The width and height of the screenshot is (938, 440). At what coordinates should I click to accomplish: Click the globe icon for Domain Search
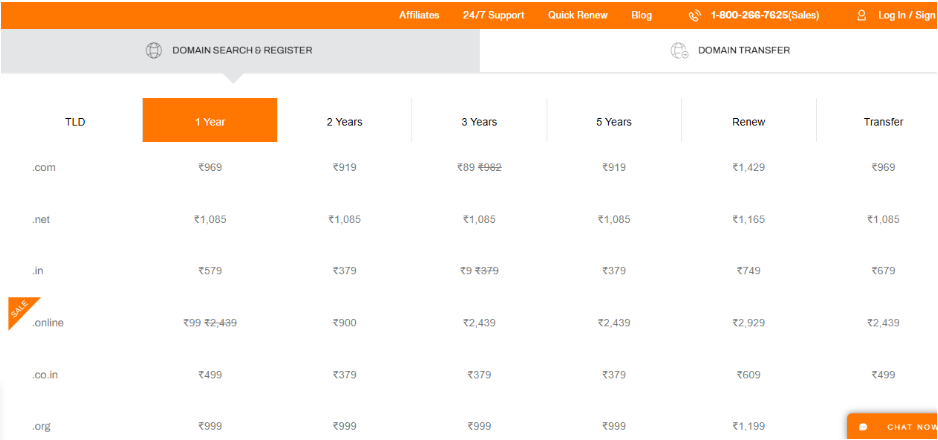click(x=154, y=50)
